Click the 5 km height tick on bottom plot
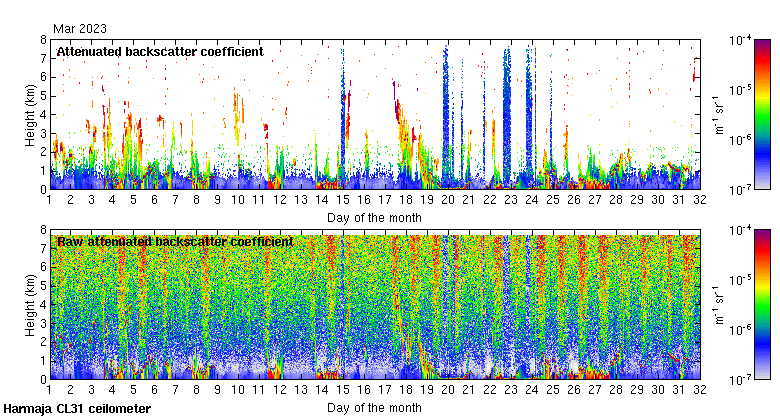Screen dimensions: 780x420 [x=43, y=286]
